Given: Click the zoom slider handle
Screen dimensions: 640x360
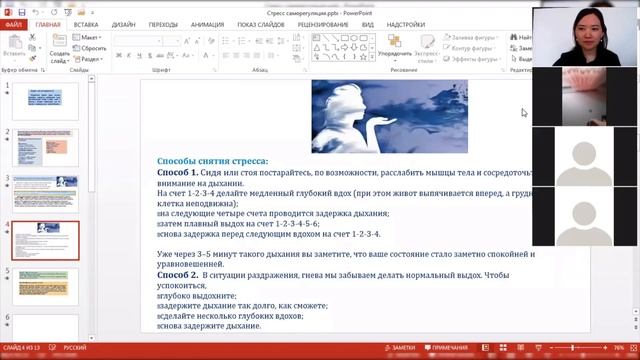Looking at the screenshot, I should (573, 348).
